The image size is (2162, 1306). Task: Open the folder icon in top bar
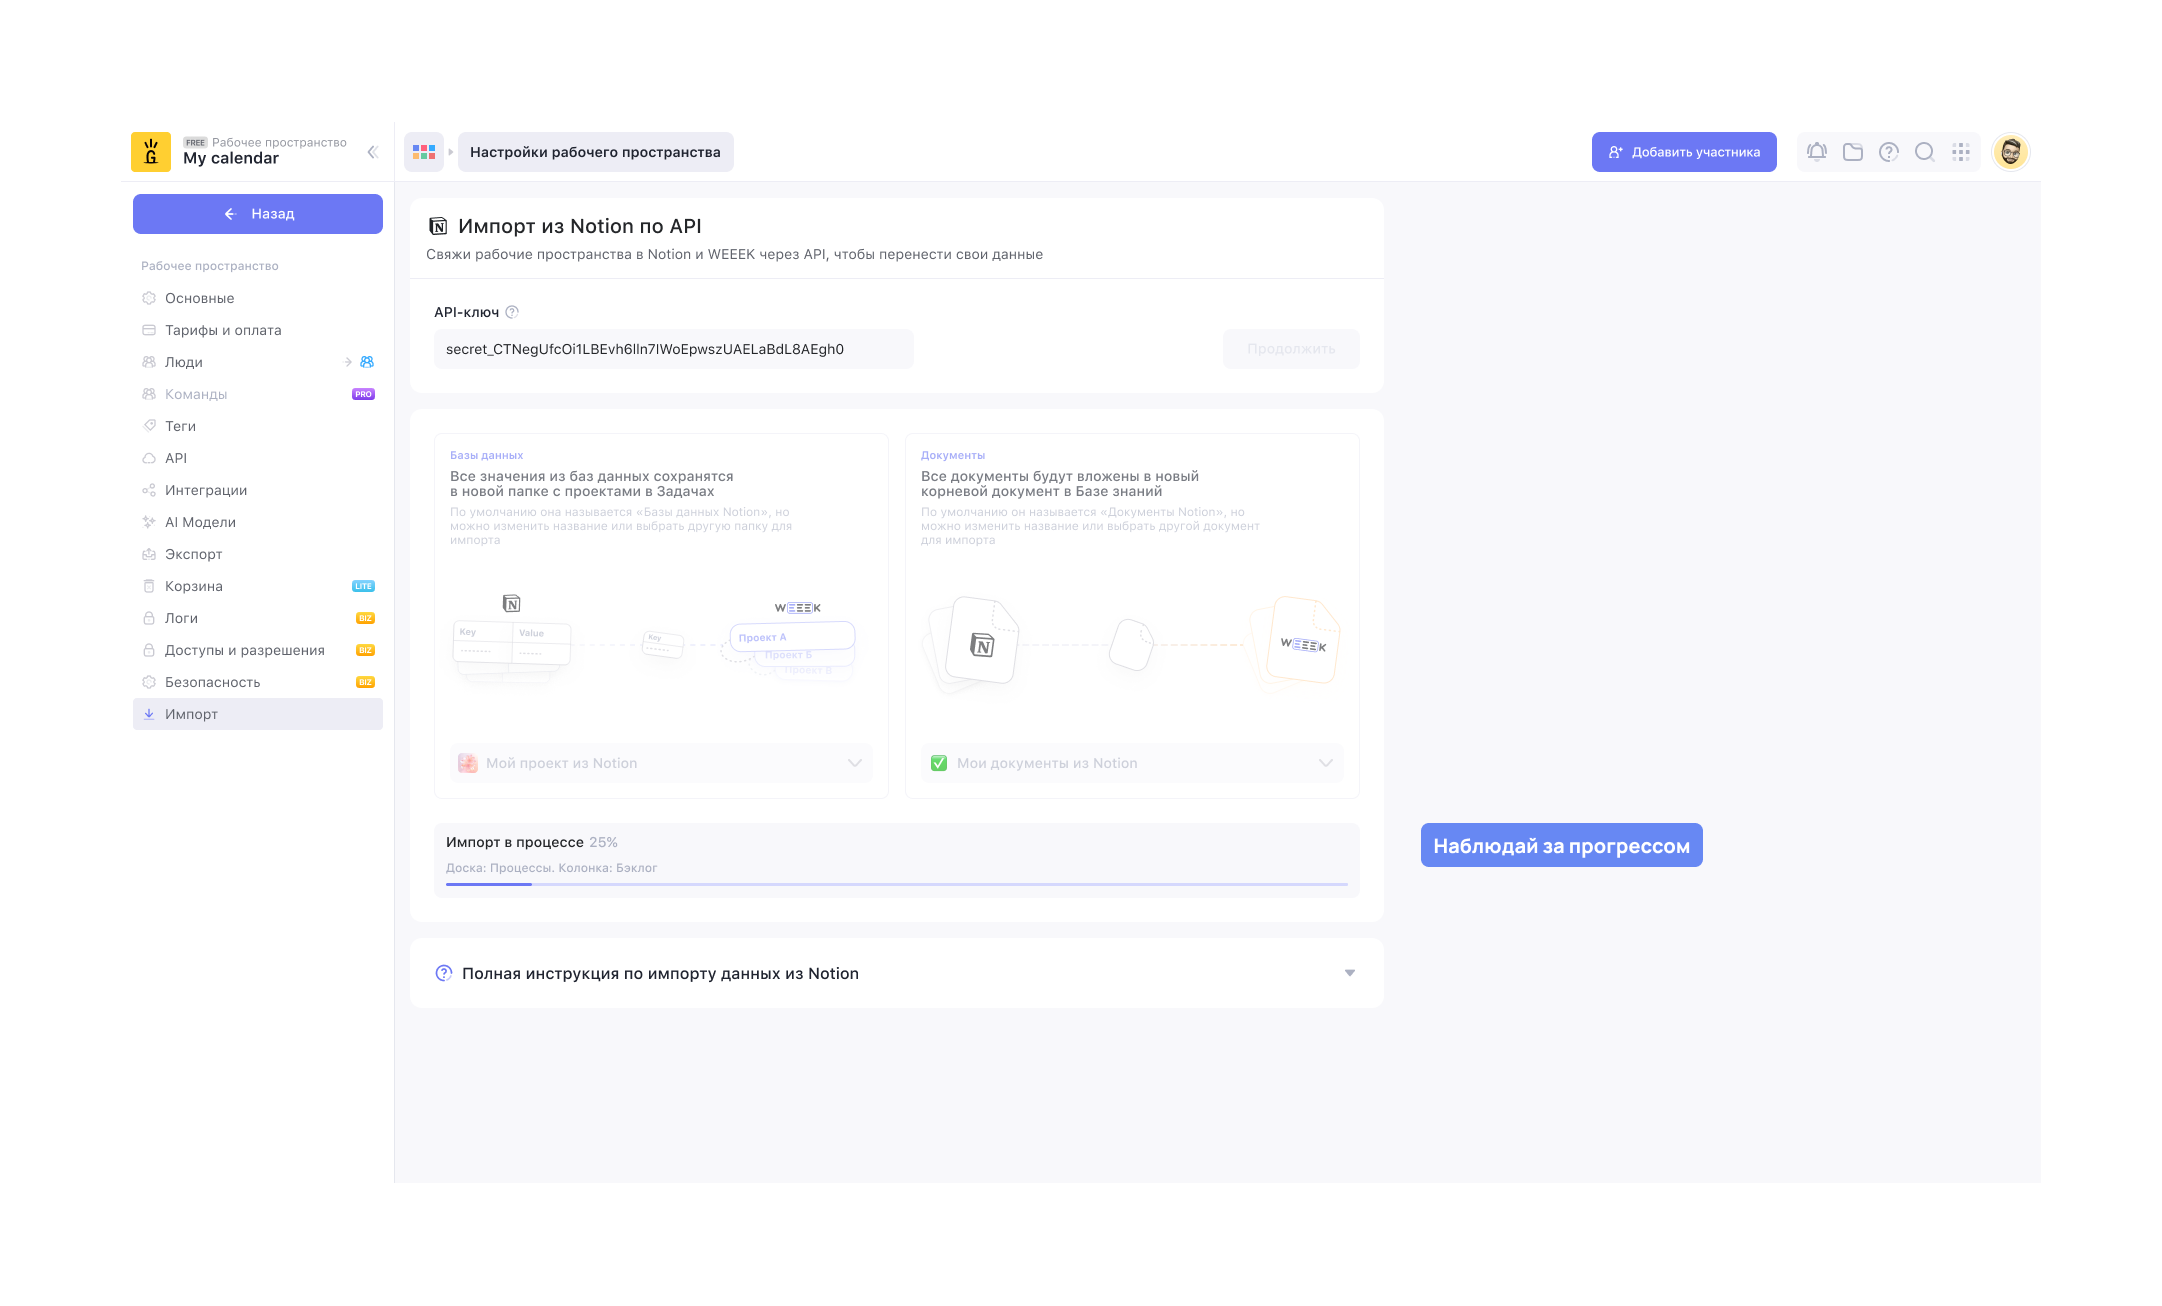click(1853, 152)
